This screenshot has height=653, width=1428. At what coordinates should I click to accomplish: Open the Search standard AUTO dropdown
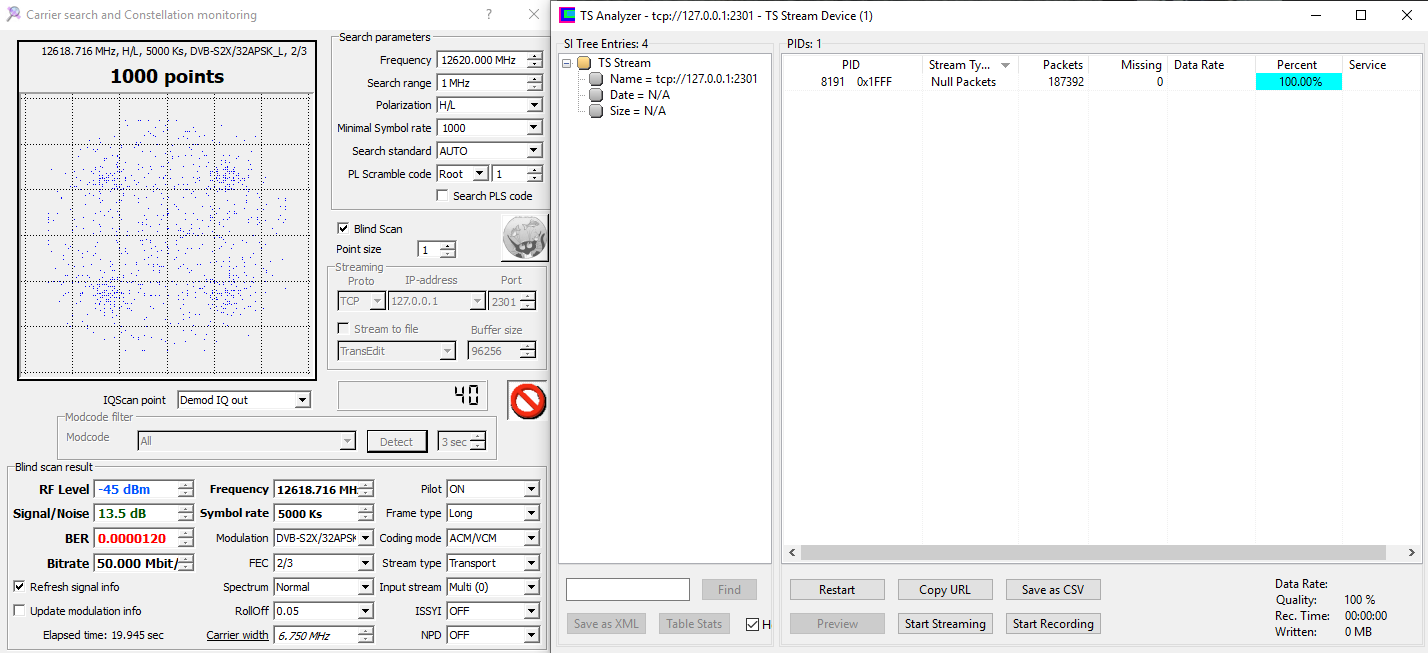(x=534, y=151)
